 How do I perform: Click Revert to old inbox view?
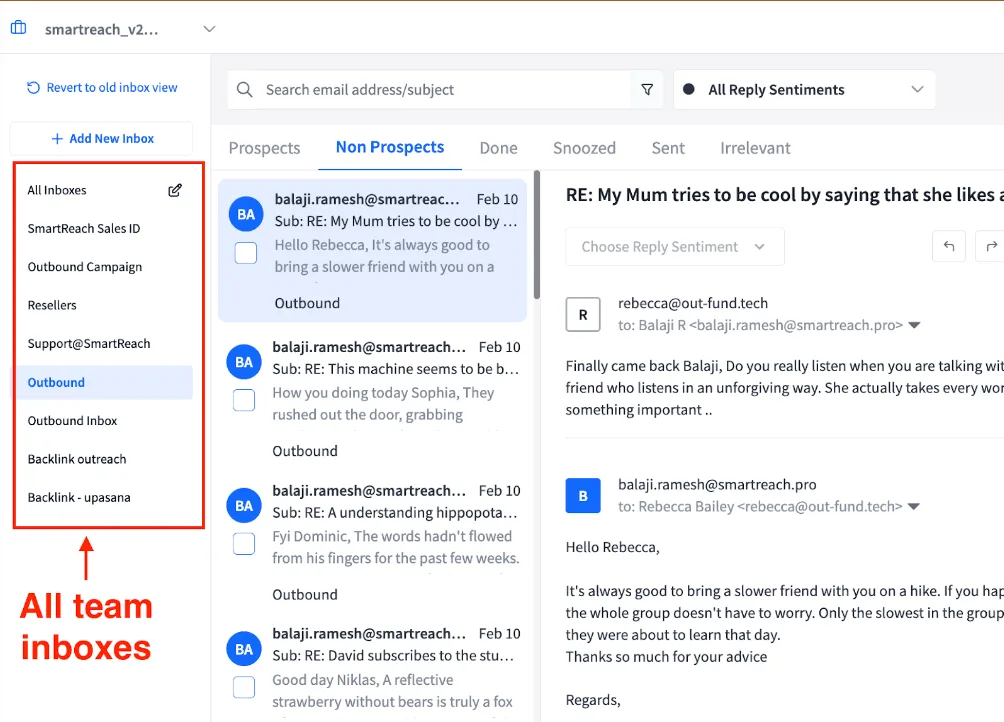coord(109,87)
